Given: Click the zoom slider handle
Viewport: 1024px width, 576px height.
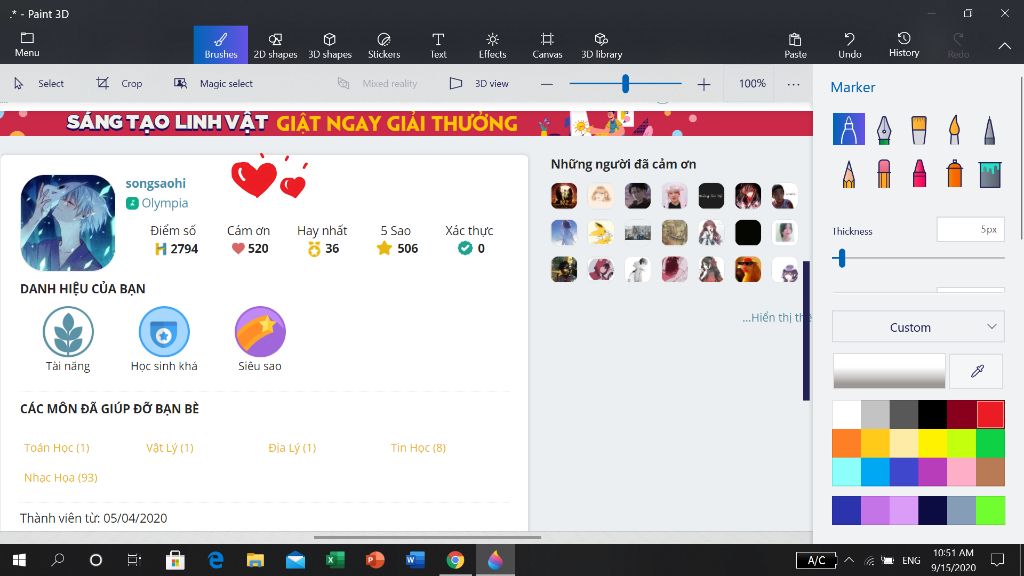Looking at the screenshot, I should click(625, 84).
